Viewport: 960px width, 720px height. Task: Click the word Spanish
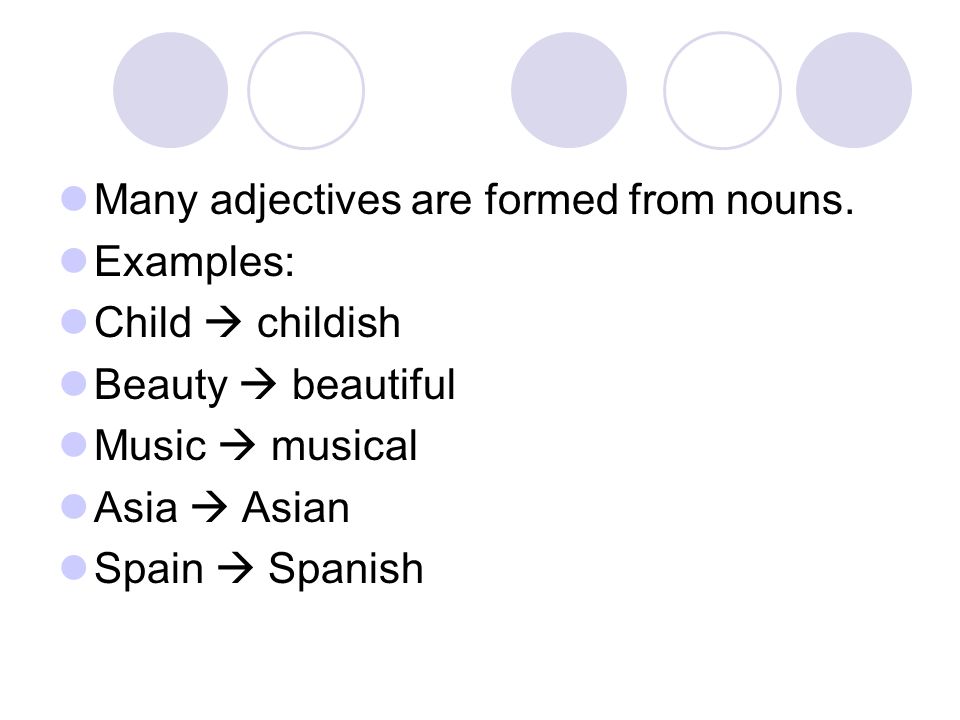(x=346, y=570)
